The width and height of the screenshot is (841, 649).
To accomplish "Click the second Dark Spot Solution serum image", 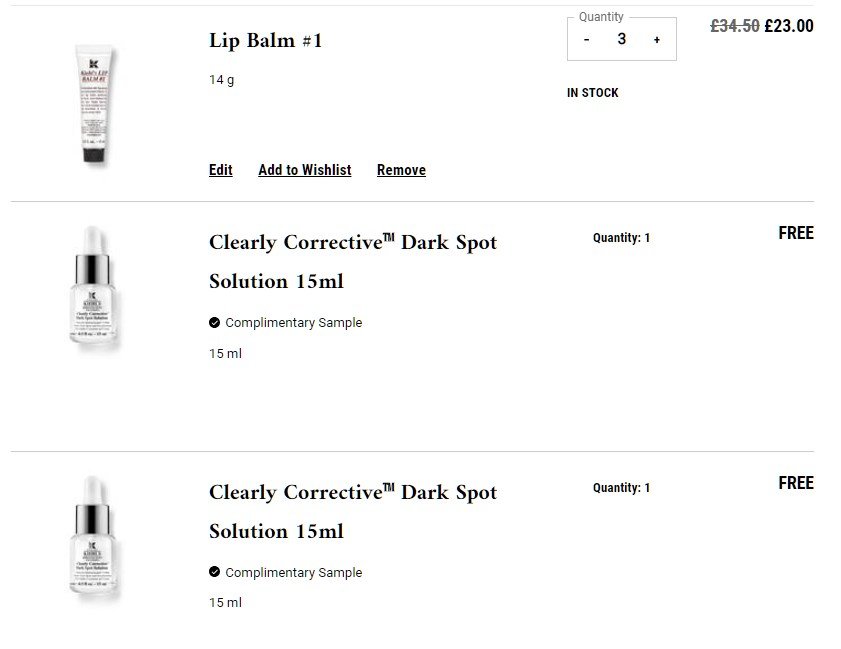I will click(95, 539).
